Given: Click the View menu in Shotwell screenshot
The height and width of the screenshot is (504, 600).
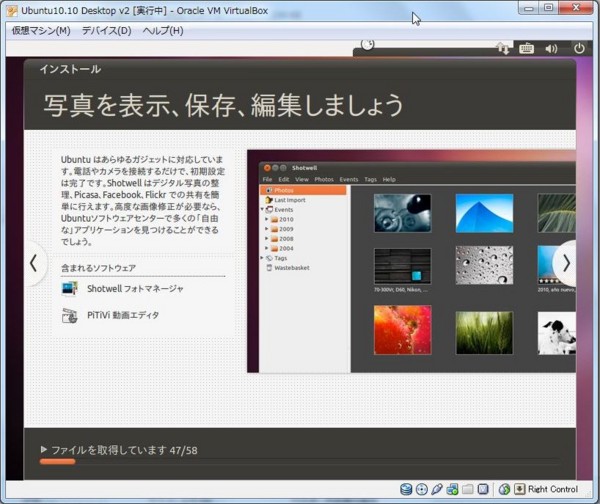Looking at the screenshot, I should tap(302, 179).
